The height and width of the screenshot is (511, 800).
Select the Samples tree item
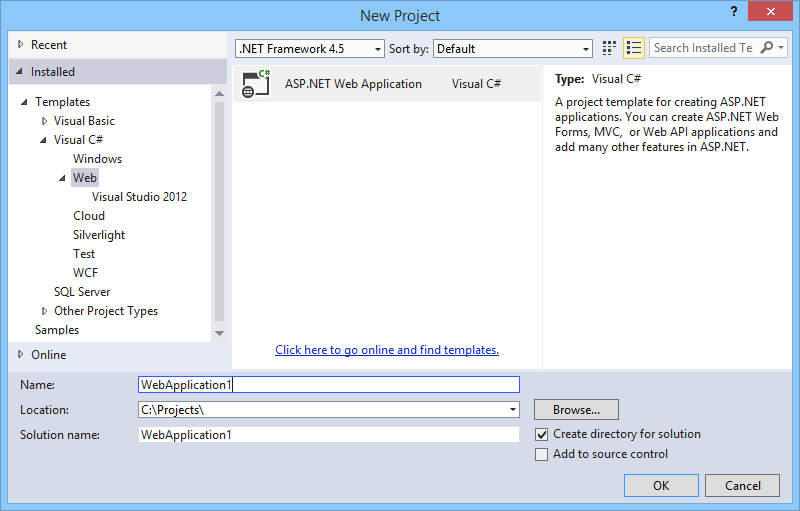coord(57,330)
